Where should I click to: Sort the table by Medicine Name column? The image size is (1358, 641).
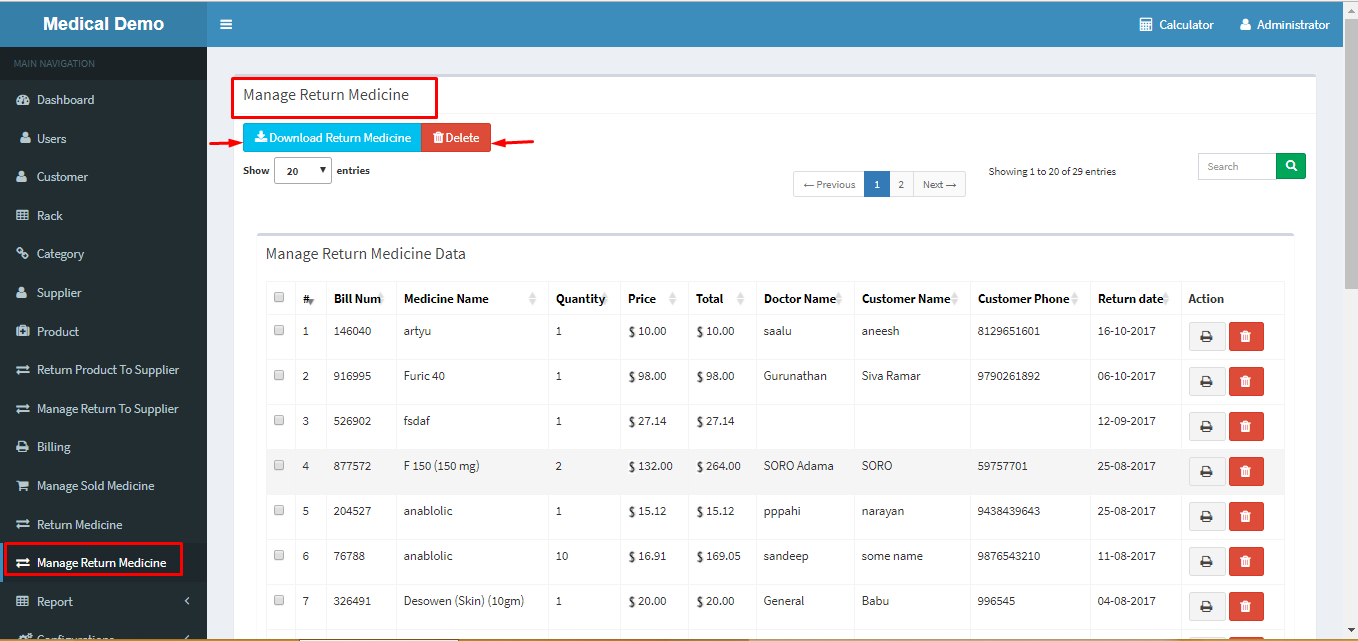click(x=472, y=298)
